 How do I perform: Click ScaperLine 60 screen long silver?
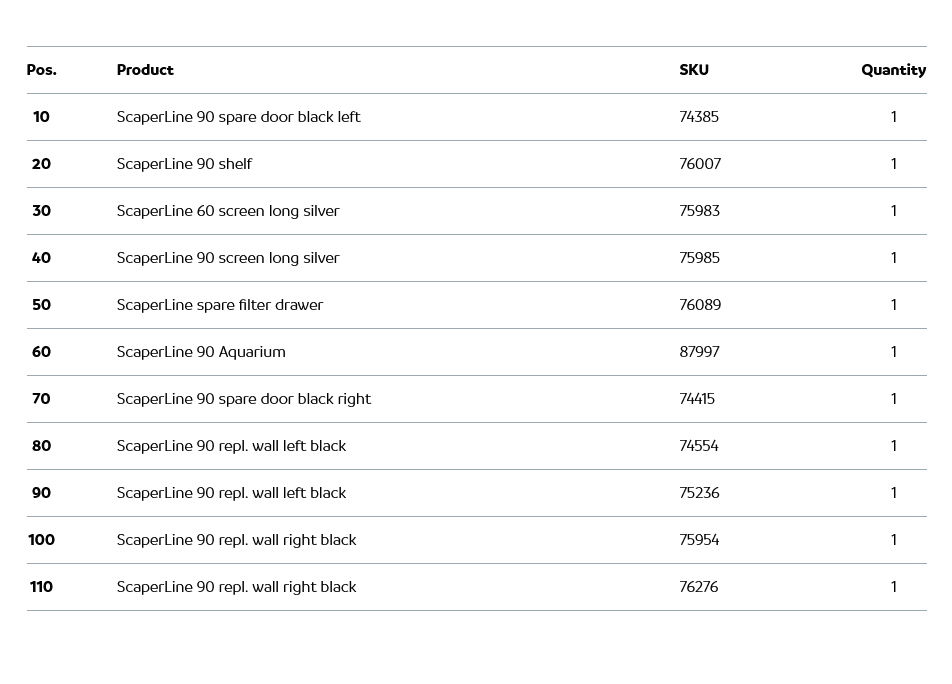tap(228, 211)
